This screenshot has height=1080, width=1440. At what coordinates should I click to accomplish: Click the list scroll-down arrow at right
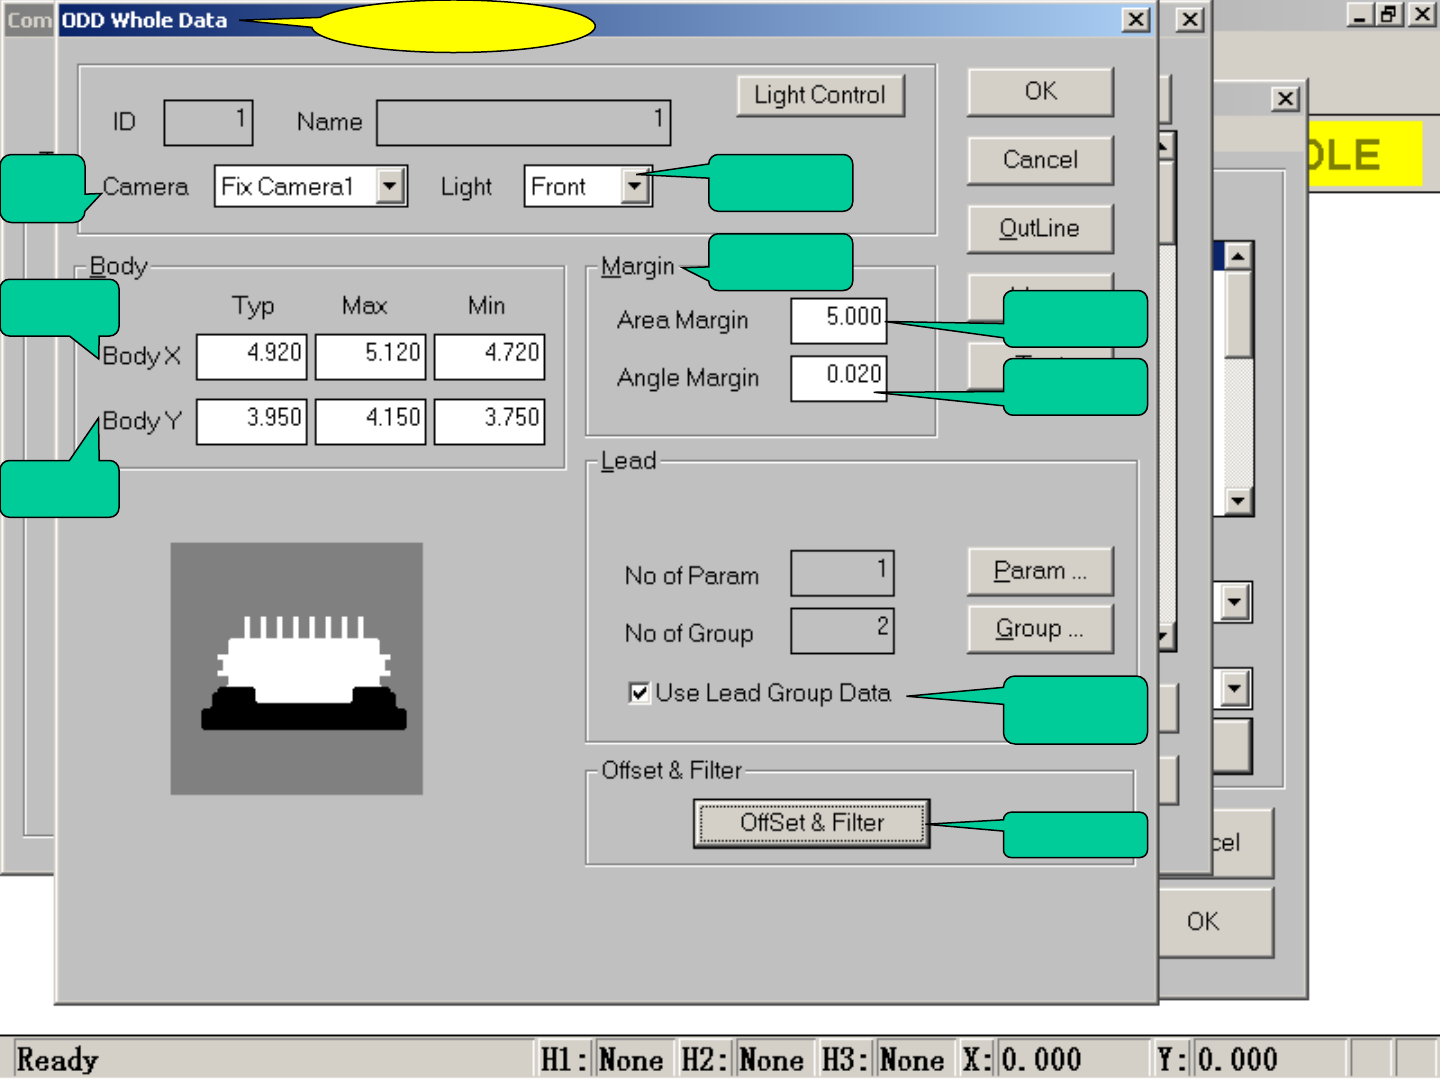point(1238,501)
